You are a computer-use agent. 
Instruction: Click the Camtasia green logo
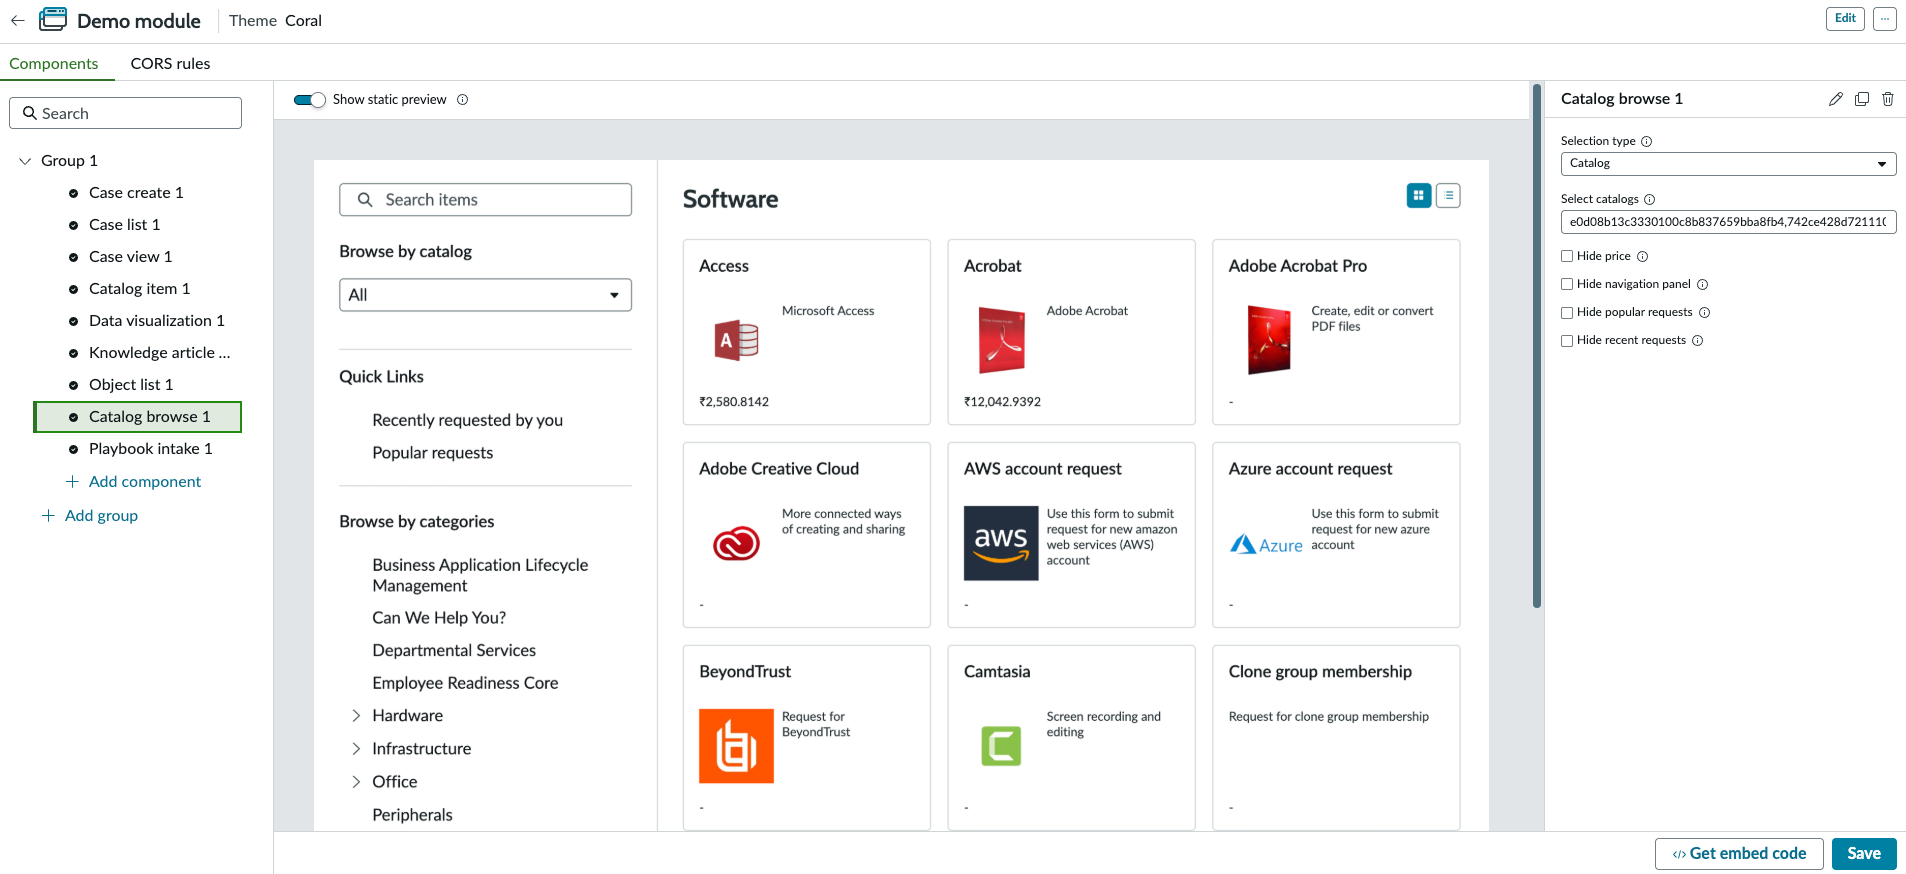point(1001,746)
